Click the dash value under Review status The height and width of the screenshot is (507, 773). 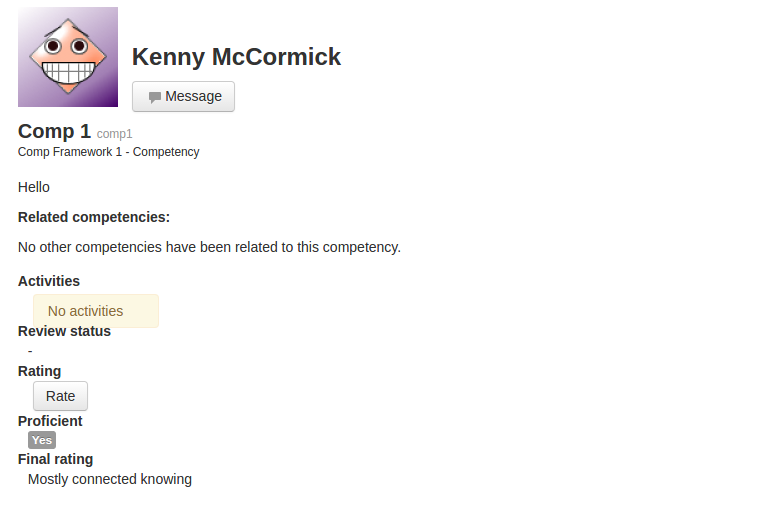point(30,351)
